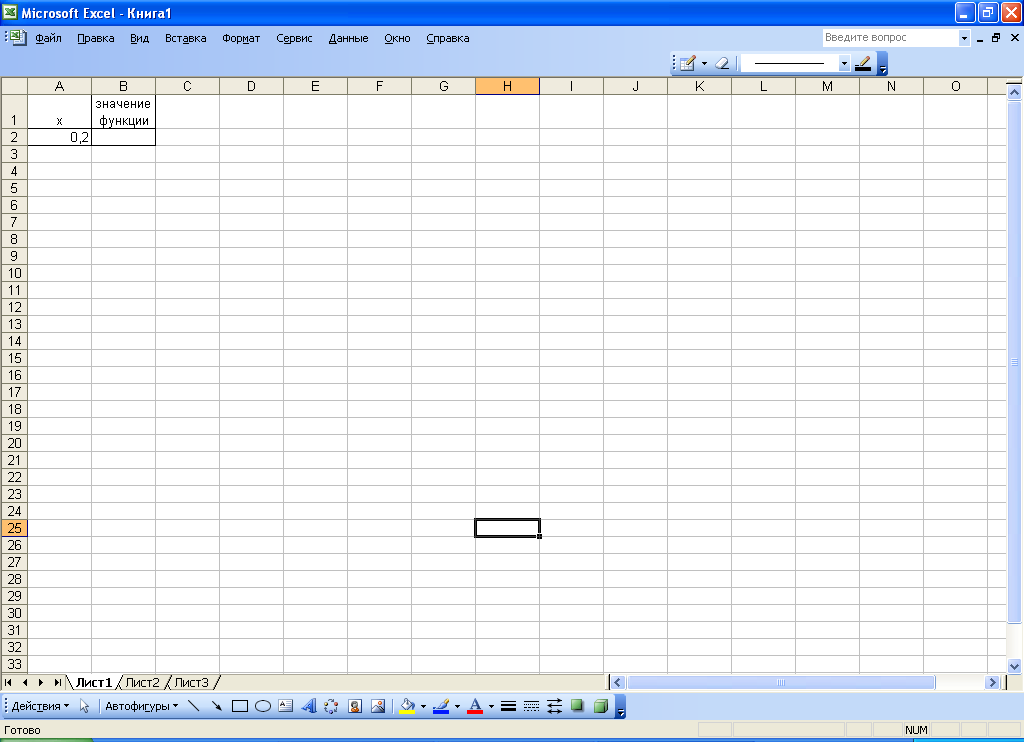Open the Формат menu
Image resolution: width=1024 pixels, height=742 pixels.
coord(241,38)
